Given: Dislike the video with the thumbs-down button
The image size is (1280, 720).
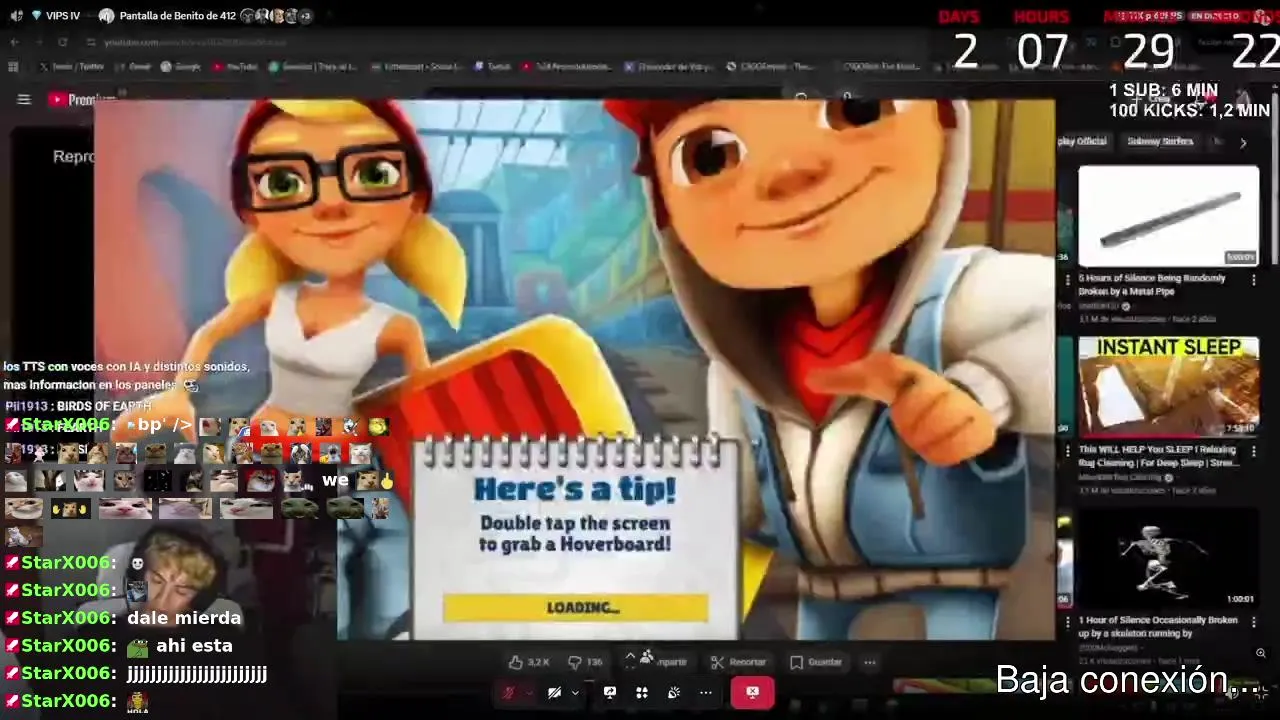Looking at the screenshot, I should point(585,662).
